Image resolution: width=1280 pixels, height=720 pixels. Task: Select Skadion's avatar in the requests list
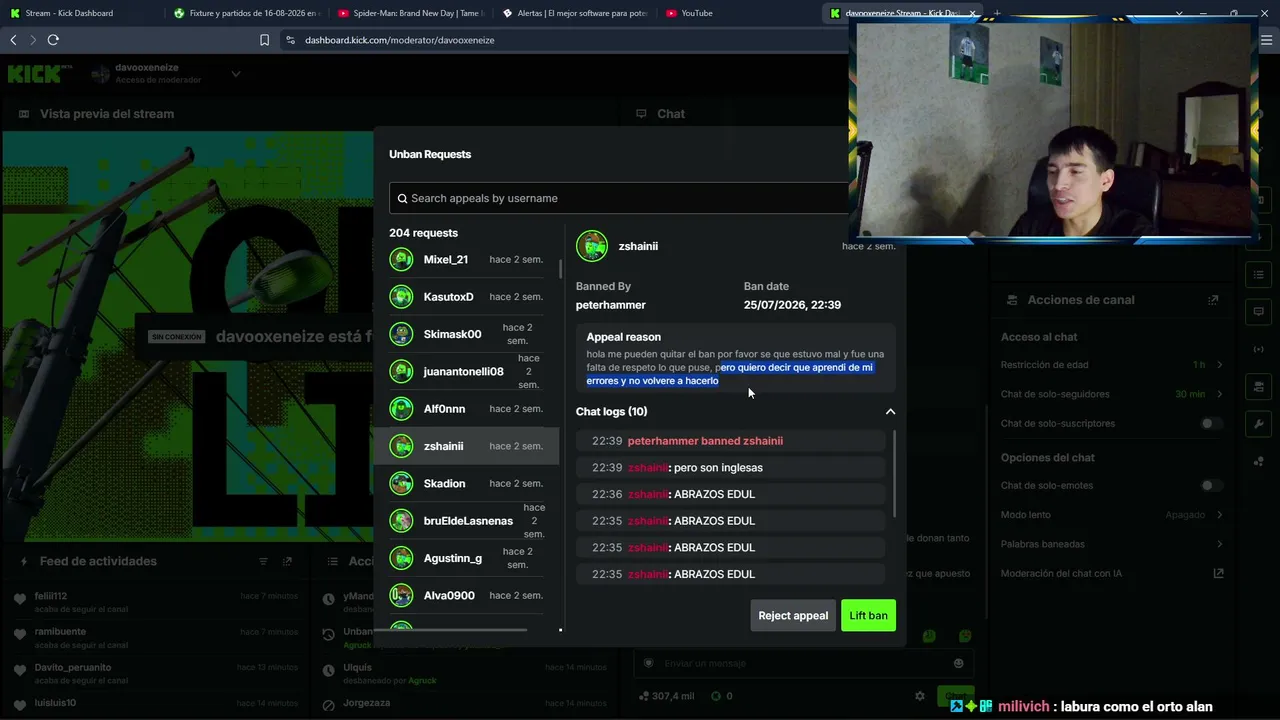coord(401,483)
